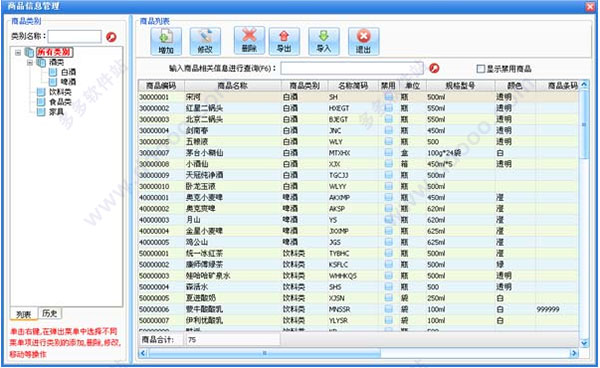Viewport: 600px width, 368px height.
Task: Collapse the 酒类 category tree node
Action: click(29, 62)
